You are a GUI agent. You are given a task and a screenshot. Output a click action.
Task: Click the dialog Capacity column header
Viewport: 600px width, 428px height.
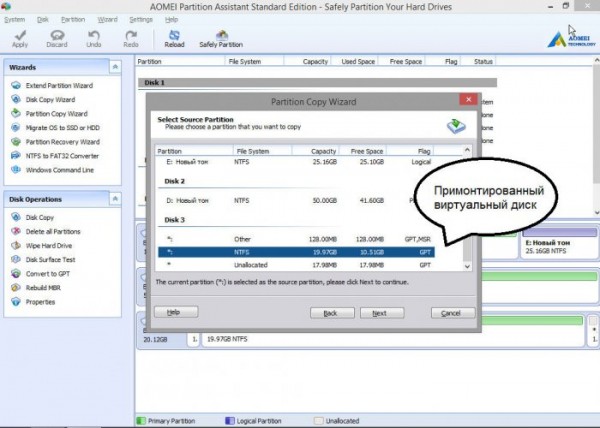click(316, 151)
